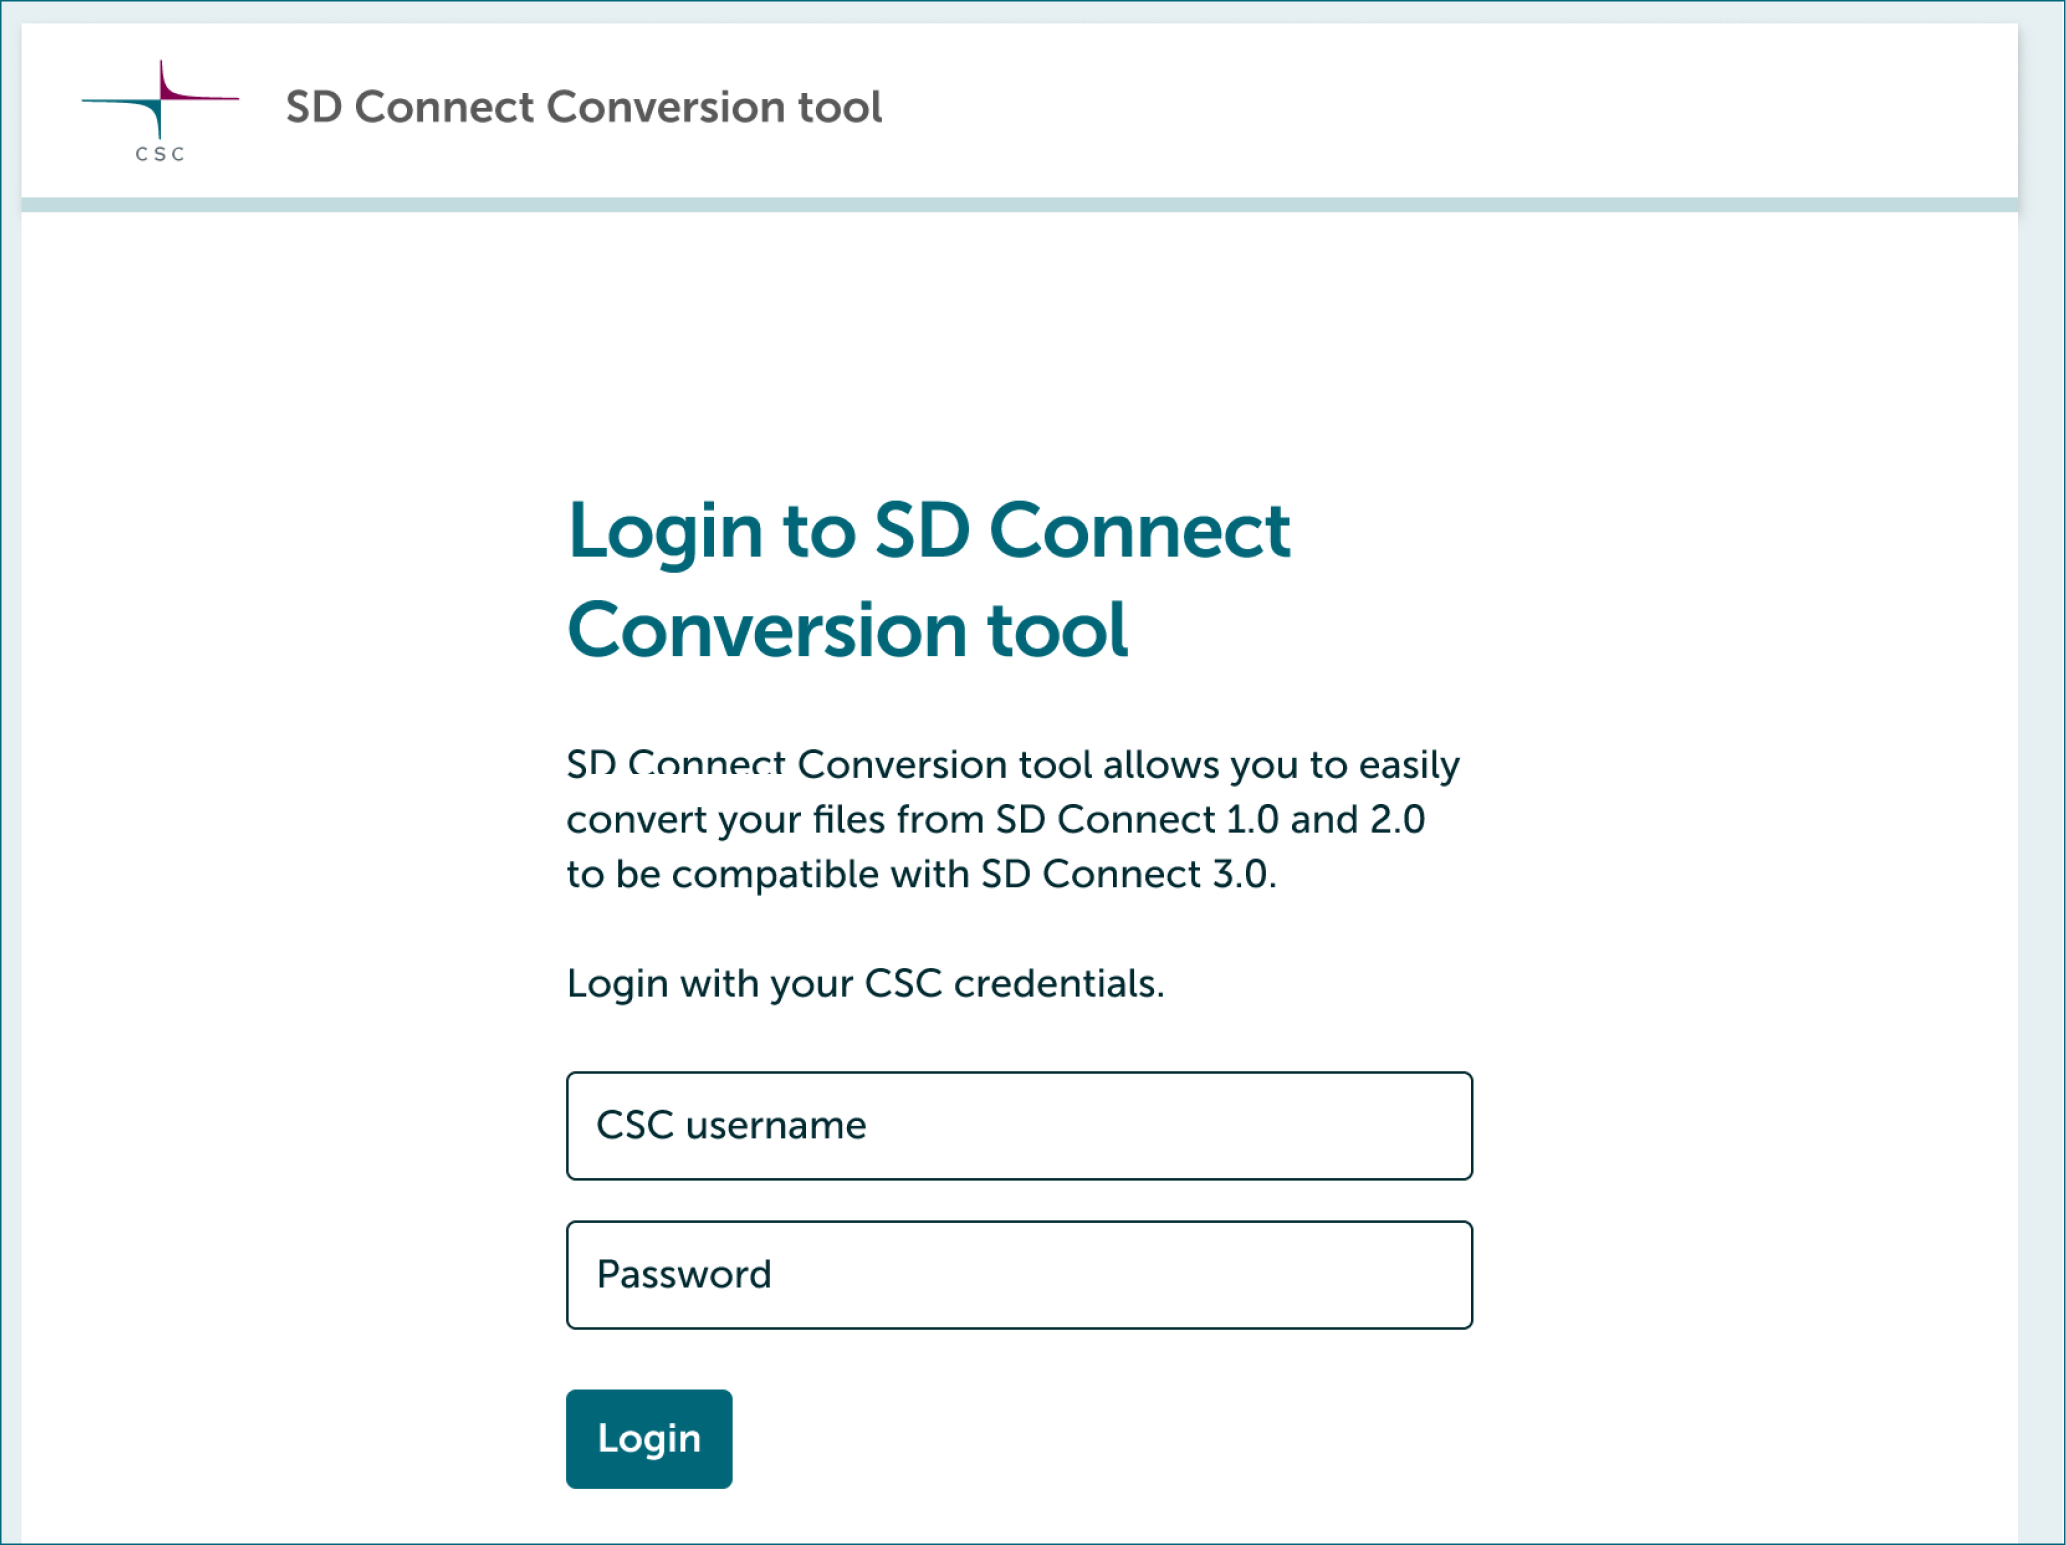Click inside the Password entry box
Image resolution: width=2066 pixels, height=1545 pixels.
(x=1018, y=1274)
